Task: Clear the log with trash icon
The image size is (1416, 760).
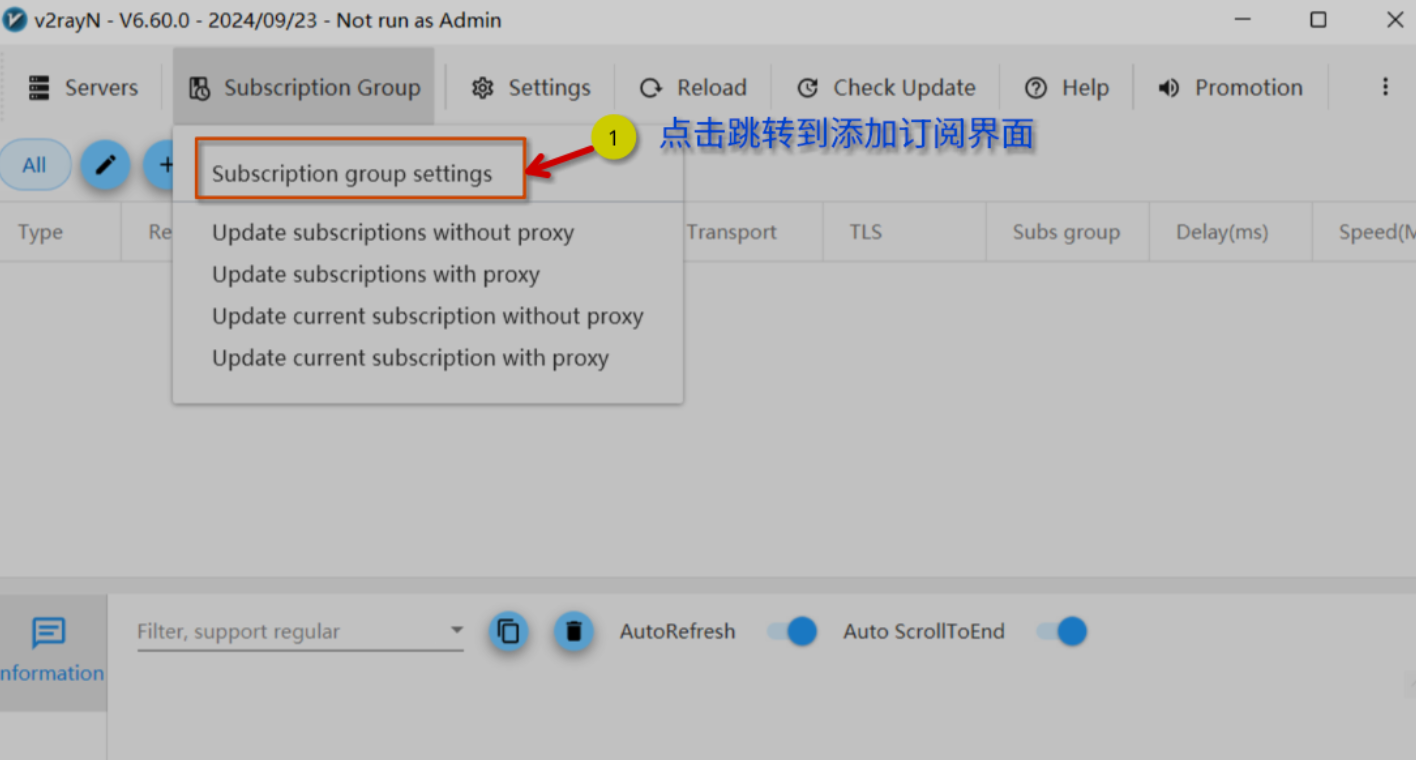Action: pos(574,631)
